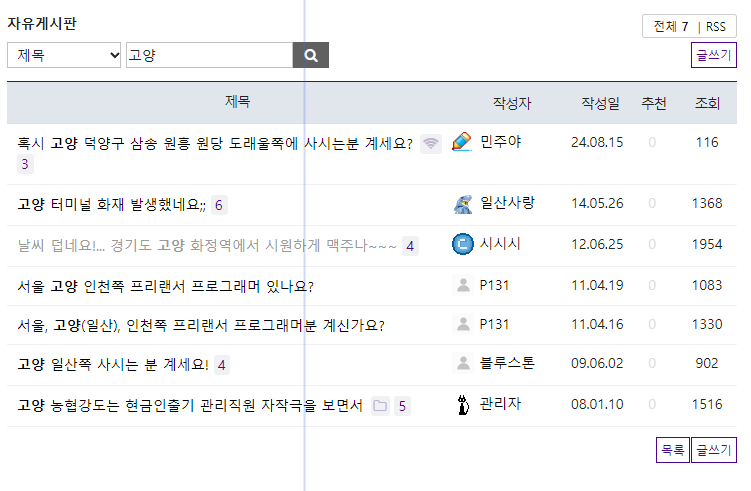Click the 작성일 column header
The image size is (751, 491).
[600, 103]
